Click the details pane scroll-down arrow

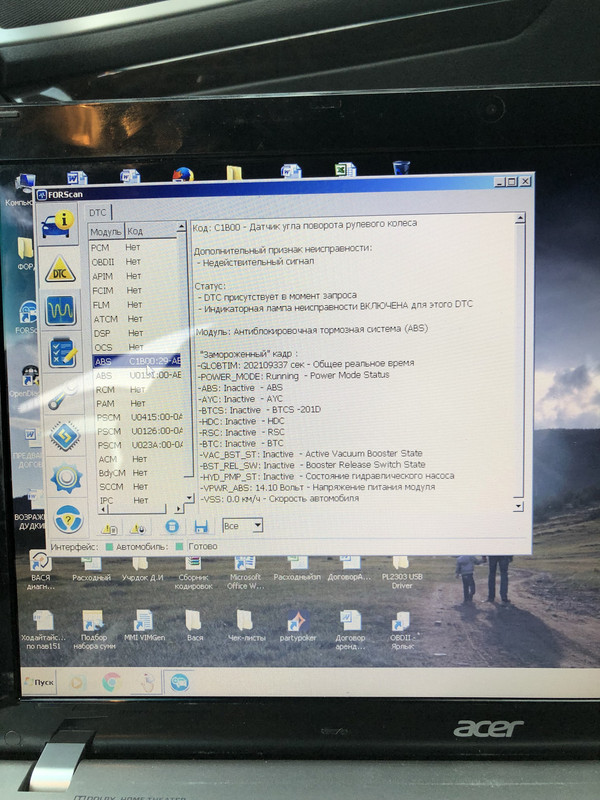click(518, 506)
